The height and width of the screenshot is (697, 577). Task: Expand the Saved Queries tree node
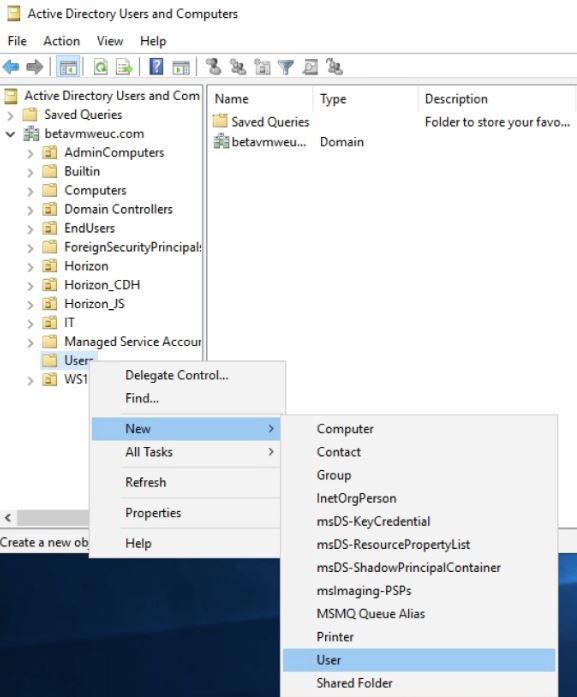point(10,116)
